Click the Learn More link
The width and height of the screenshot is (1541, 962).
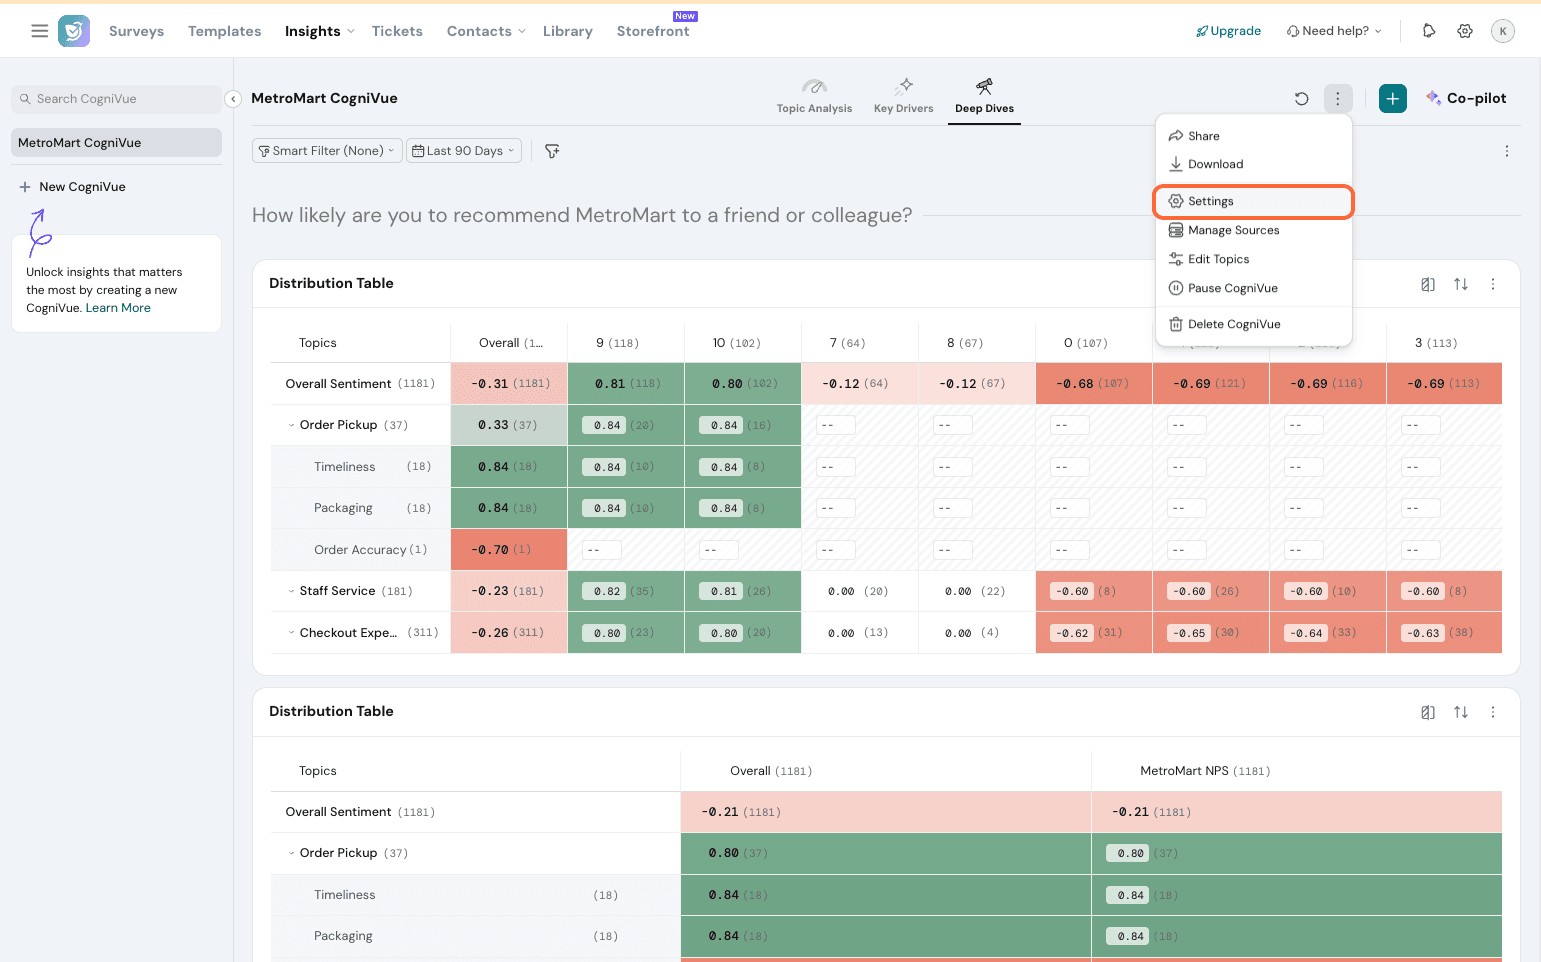coord(118,308)
